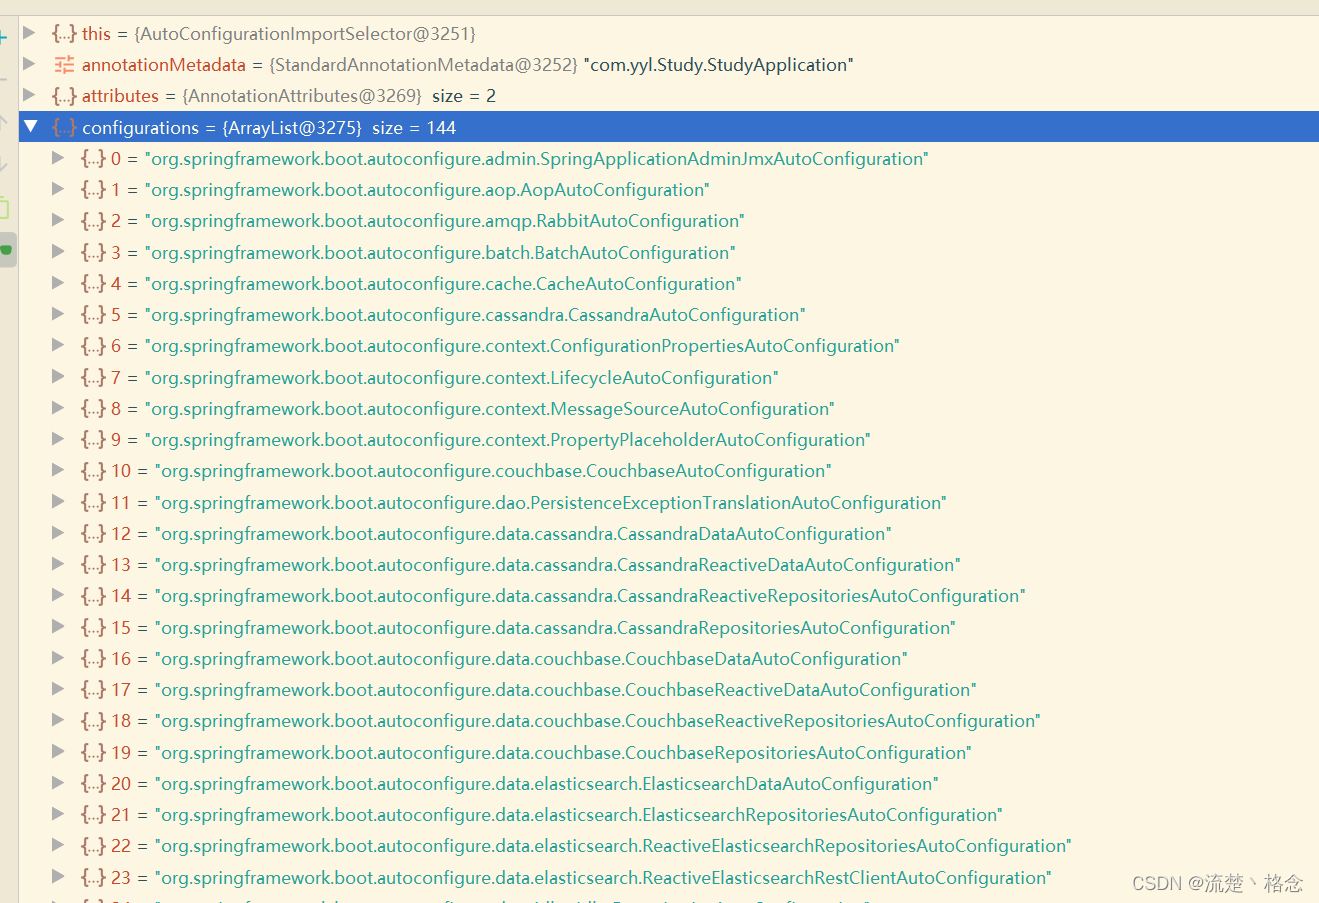This screenshot has width=1319, height=903.
Task: Select the text {AutoConfigurationImportSelector@3251}
Action: pos(305,34)
